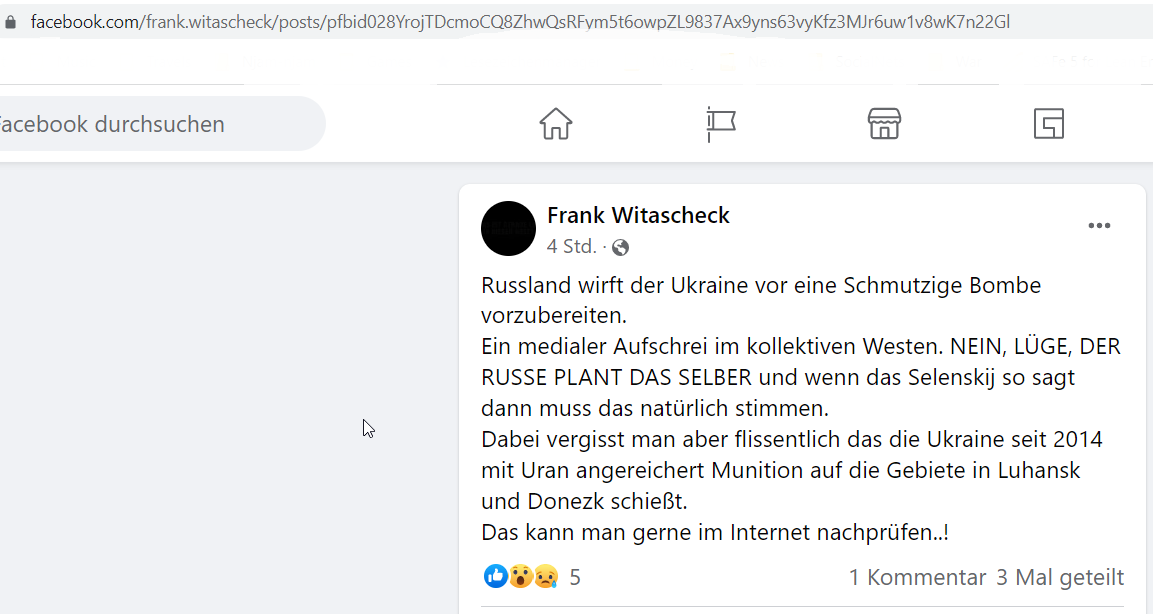Screen dimensions: 1153x614
Task: Open the post's three-dot options menu
Action: [x=1099, y=226]
